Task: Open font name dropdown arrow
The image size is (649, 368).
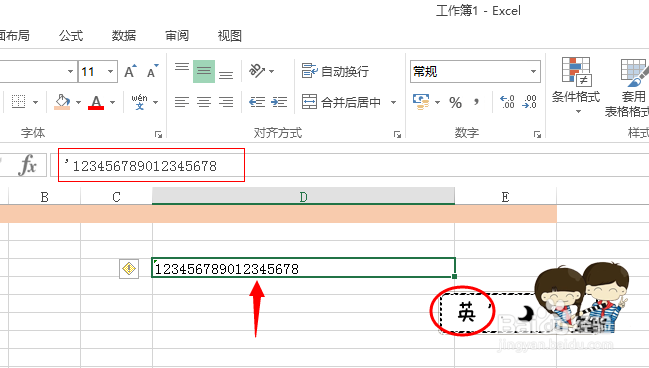Action: 70,72
